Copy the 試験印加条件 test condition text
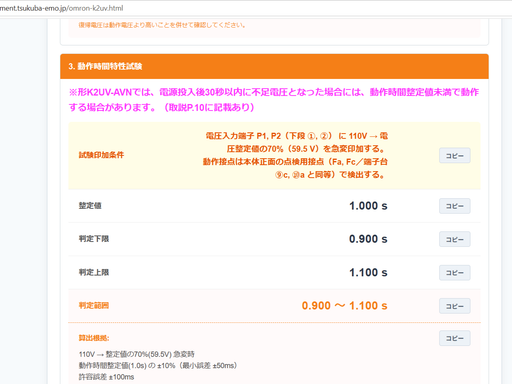This screenshot has width=512, height=384. tap(455, 155)
